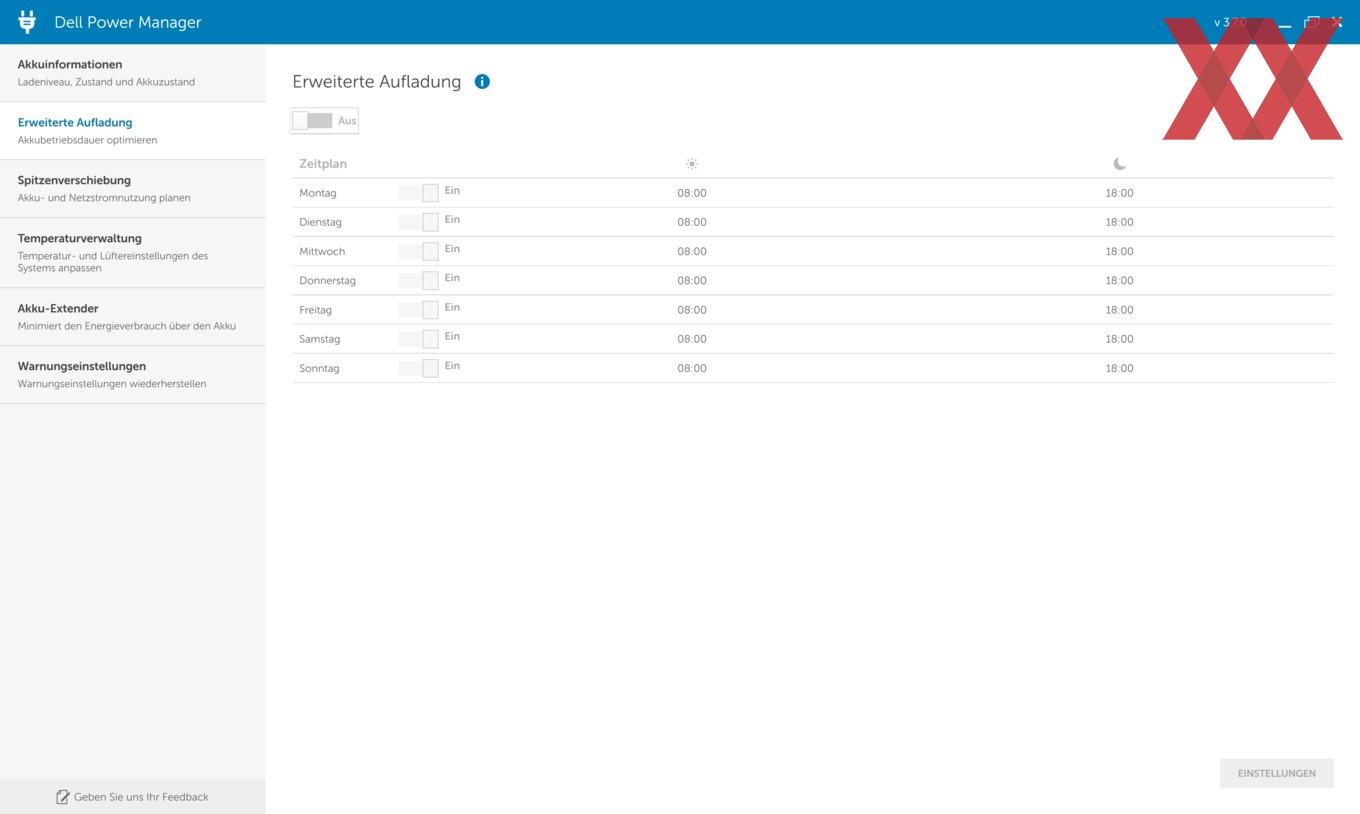Click the moon icon in the schedule header
1360x814 pixels.
pos(1119,164)
